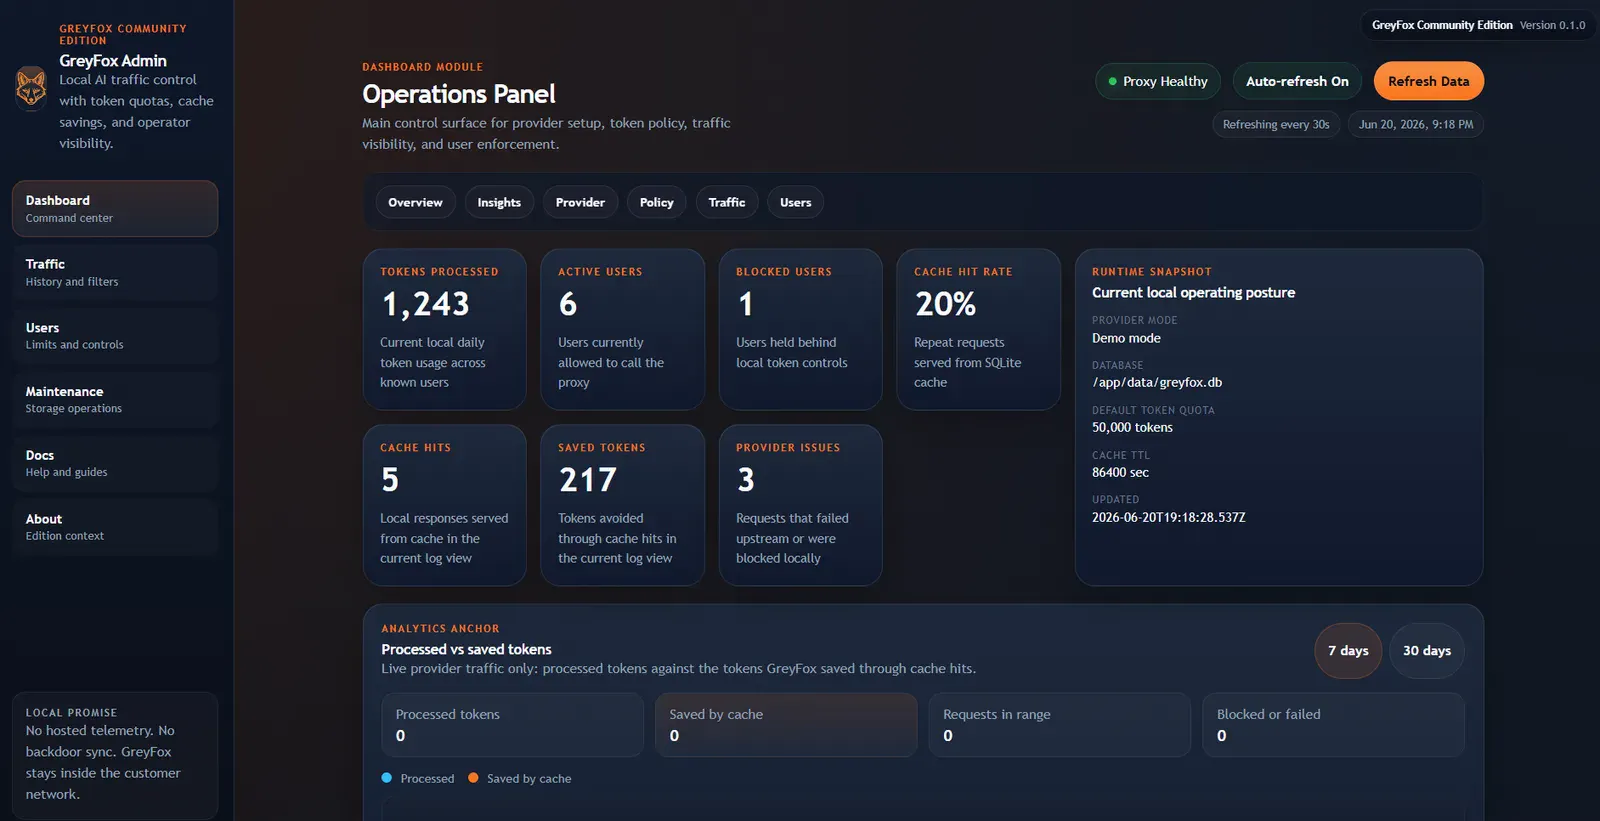
Task: Click the GreyFox Community Edition version badge
Action: (x=1478, y=25)
